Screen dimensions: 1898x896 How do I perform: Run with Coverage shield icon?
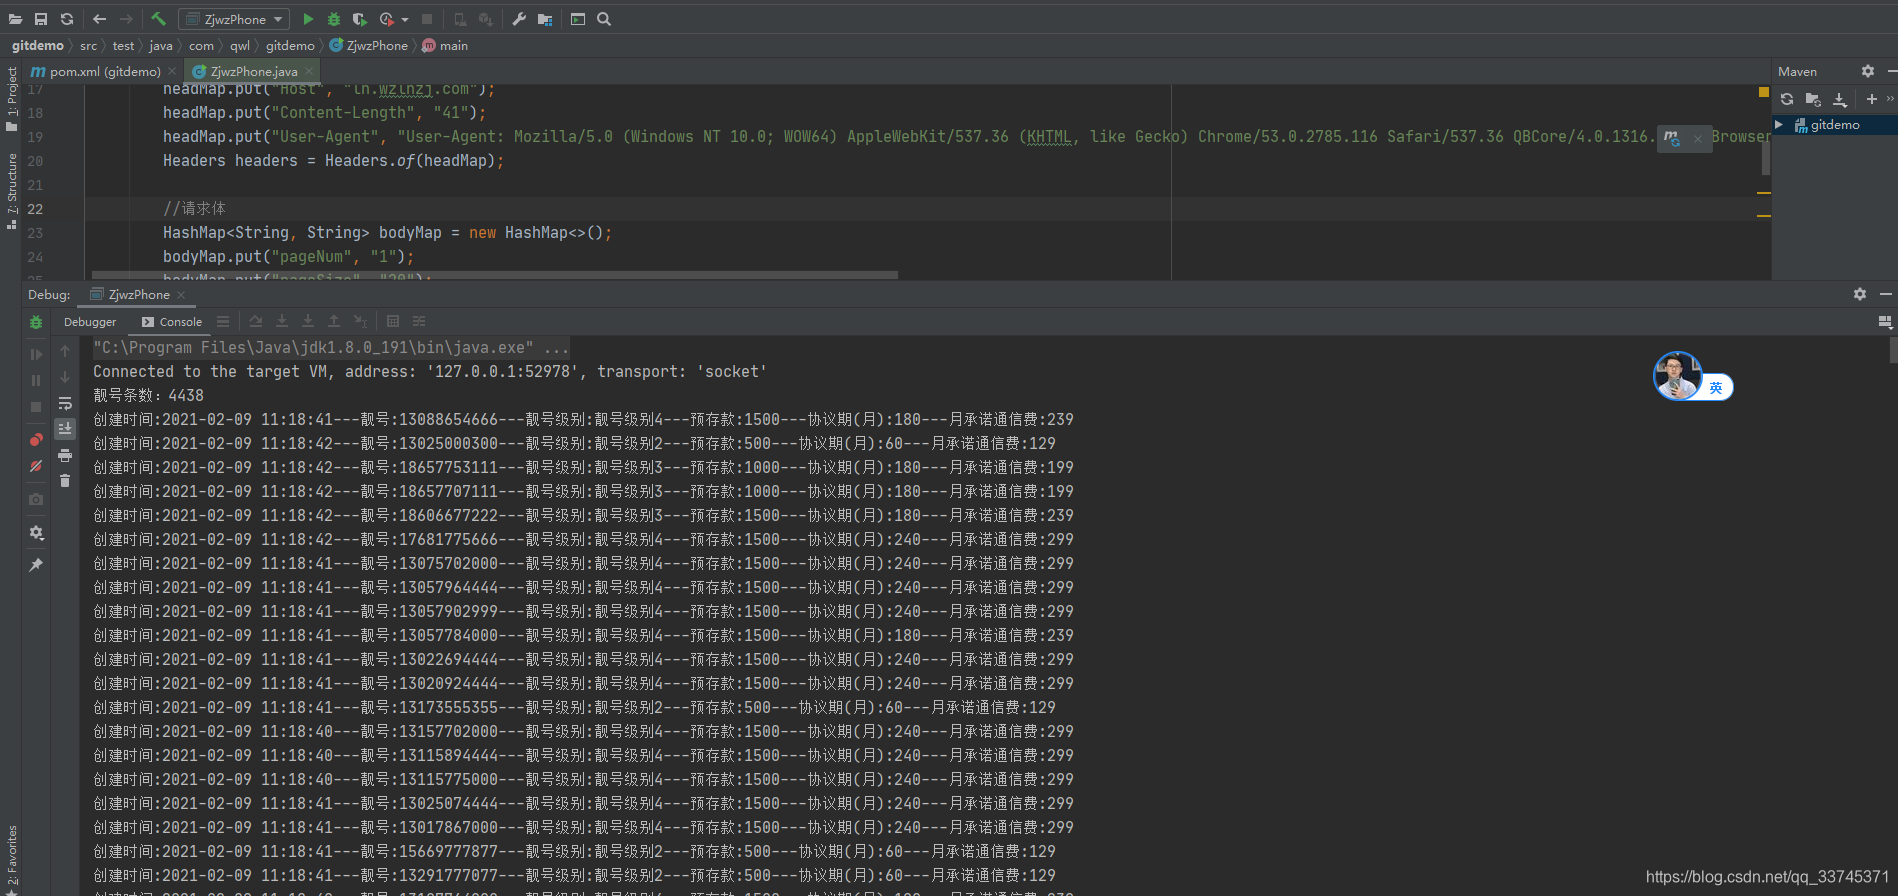click(x=360, y=19)
